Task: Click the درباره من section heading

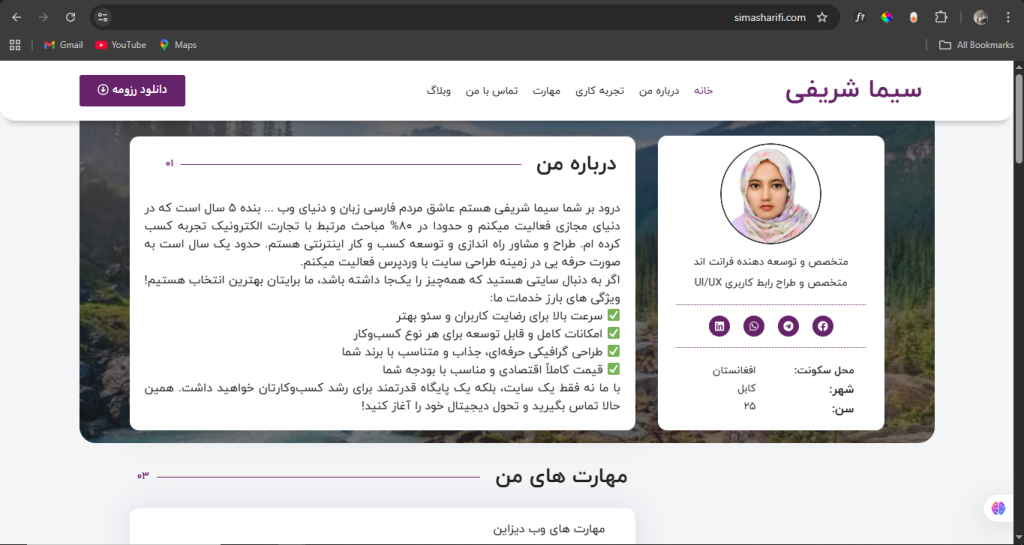Action: point(576,163)
